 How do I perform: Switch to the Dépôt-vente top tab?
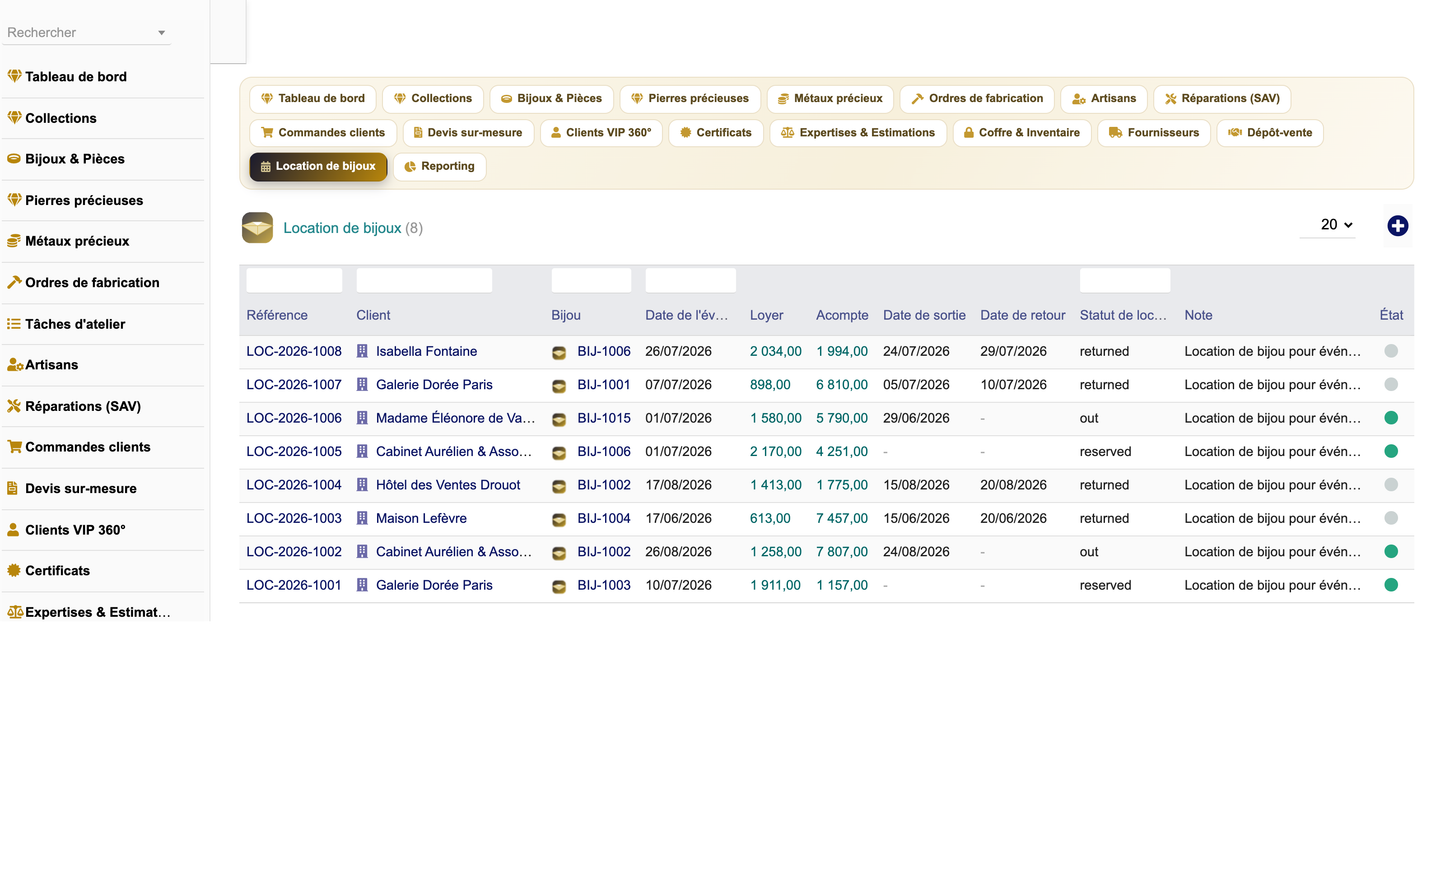pyautogui.click(x=1270, y=133)
